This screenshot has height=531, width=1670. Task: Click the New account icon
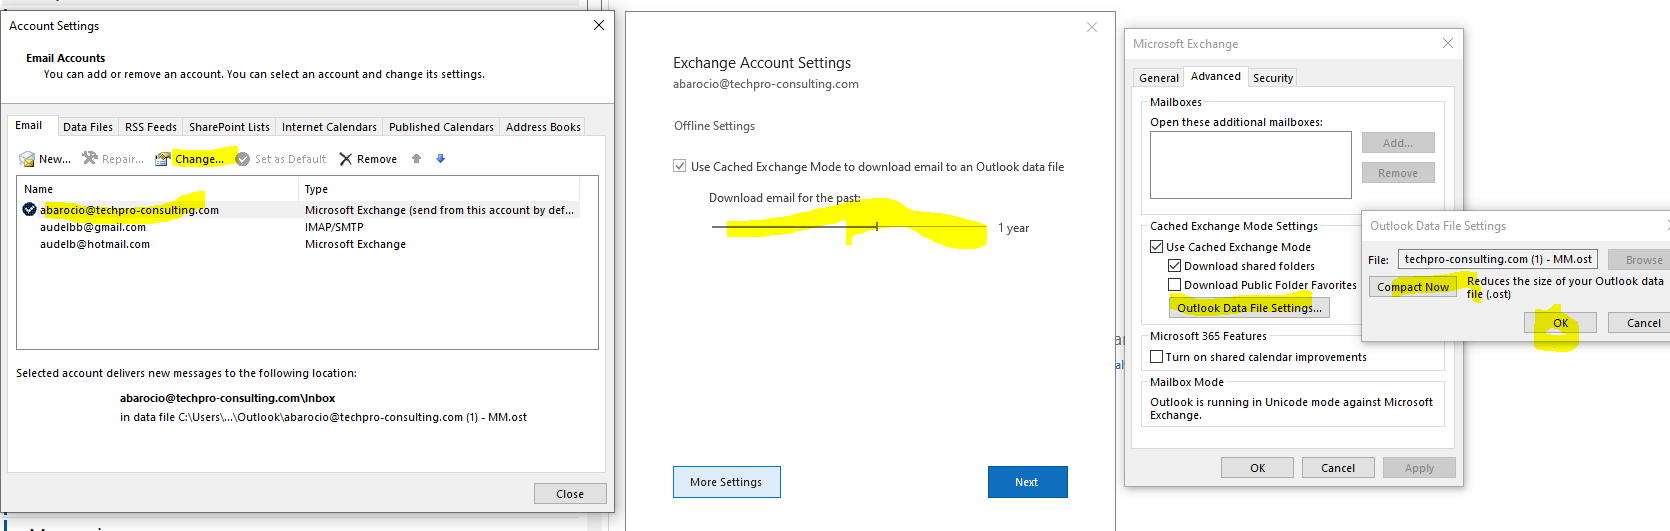pos(27,159)
